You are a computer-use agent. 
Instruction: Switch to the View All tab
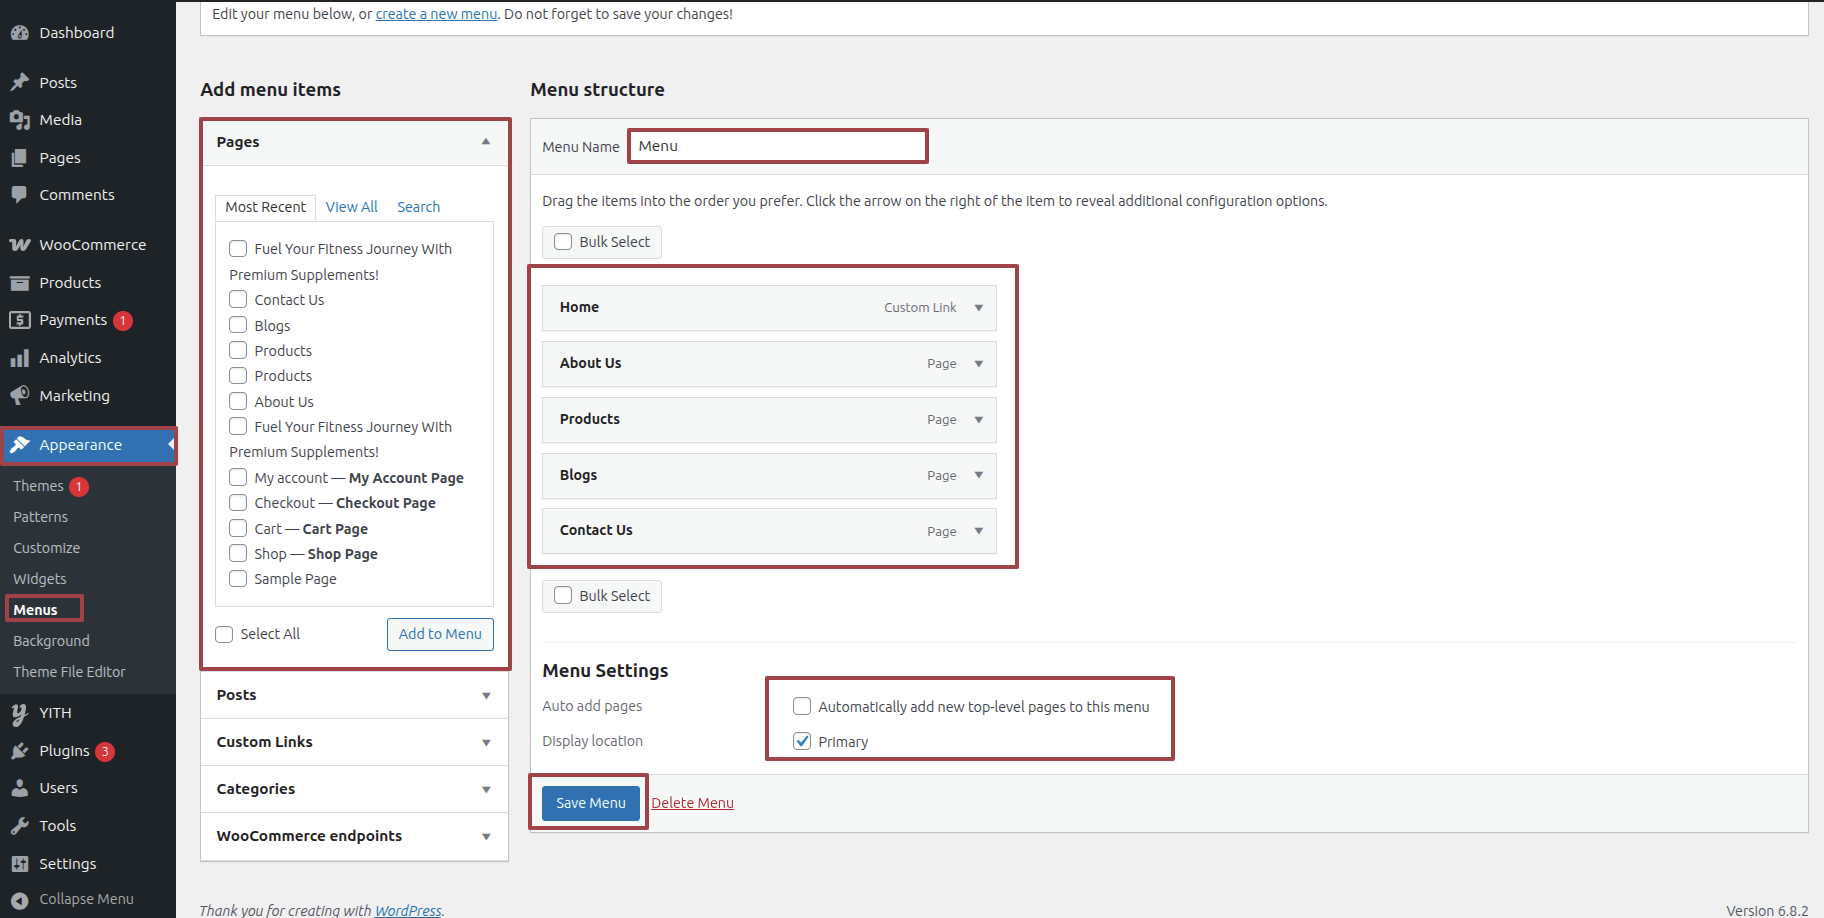pyautogui.click(x=351, y=207)
